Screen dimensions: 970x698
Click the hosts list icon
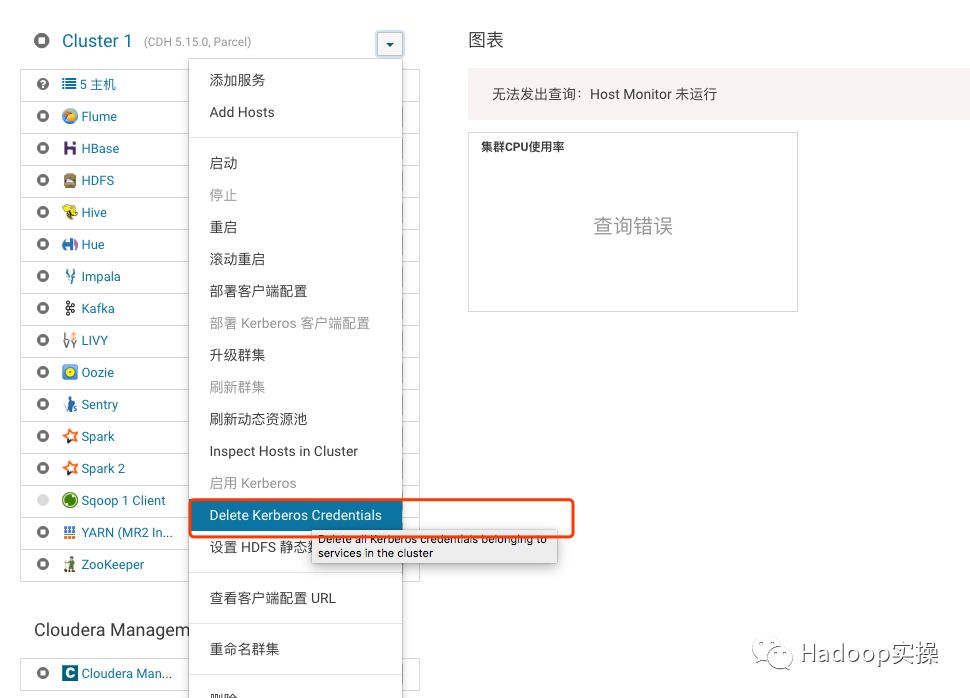coord(69,84)
